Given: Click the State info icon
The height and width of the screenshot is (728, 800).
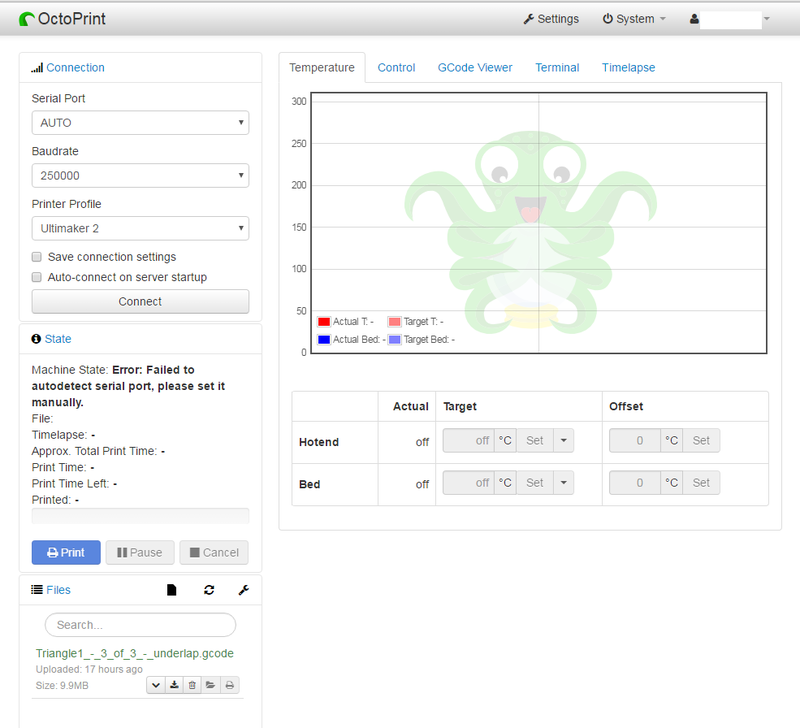Looking at the screenshot, I should tap(36, 339).
